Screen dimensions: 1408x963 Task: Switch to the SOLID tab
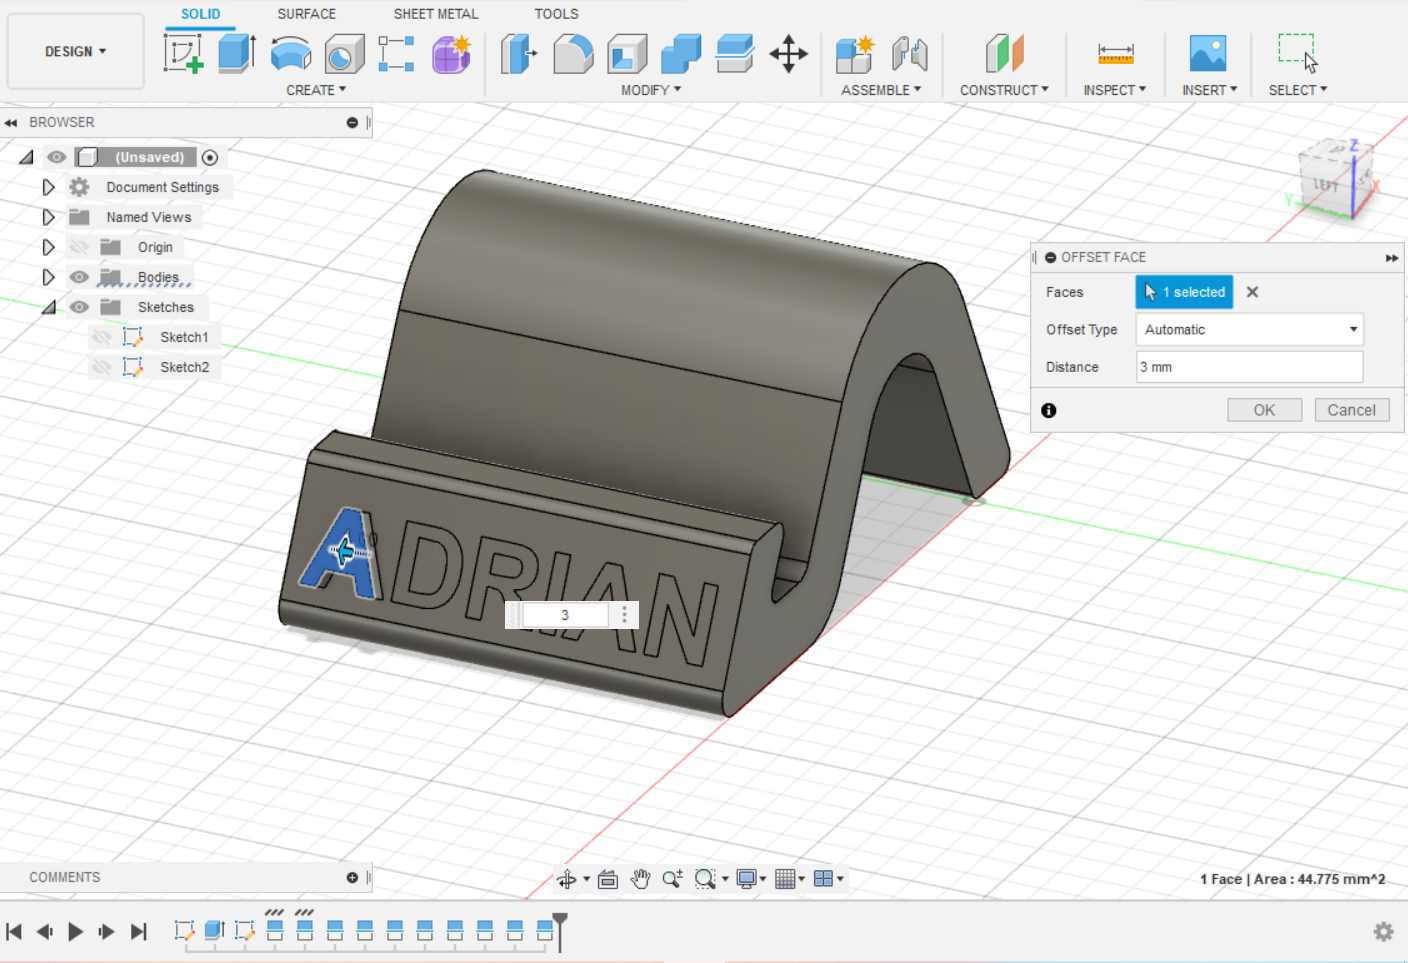pos(200,14)
